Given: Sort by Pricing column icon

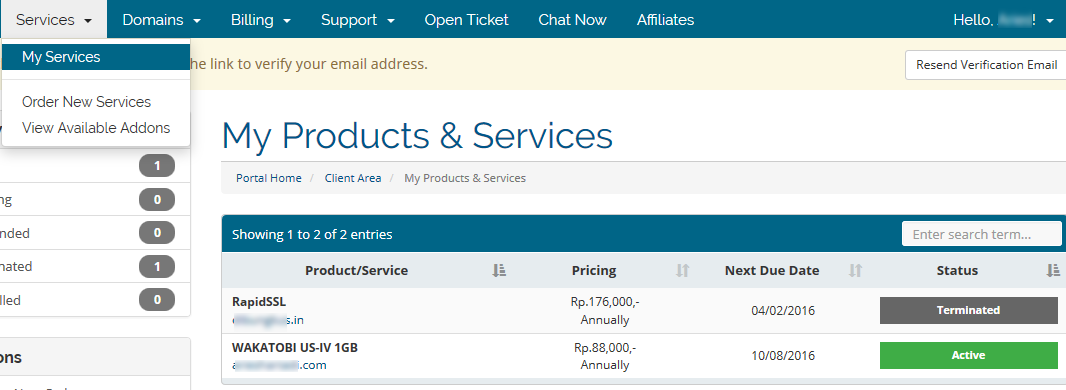Looking at the screenshot, I should [x=683, y=270].
